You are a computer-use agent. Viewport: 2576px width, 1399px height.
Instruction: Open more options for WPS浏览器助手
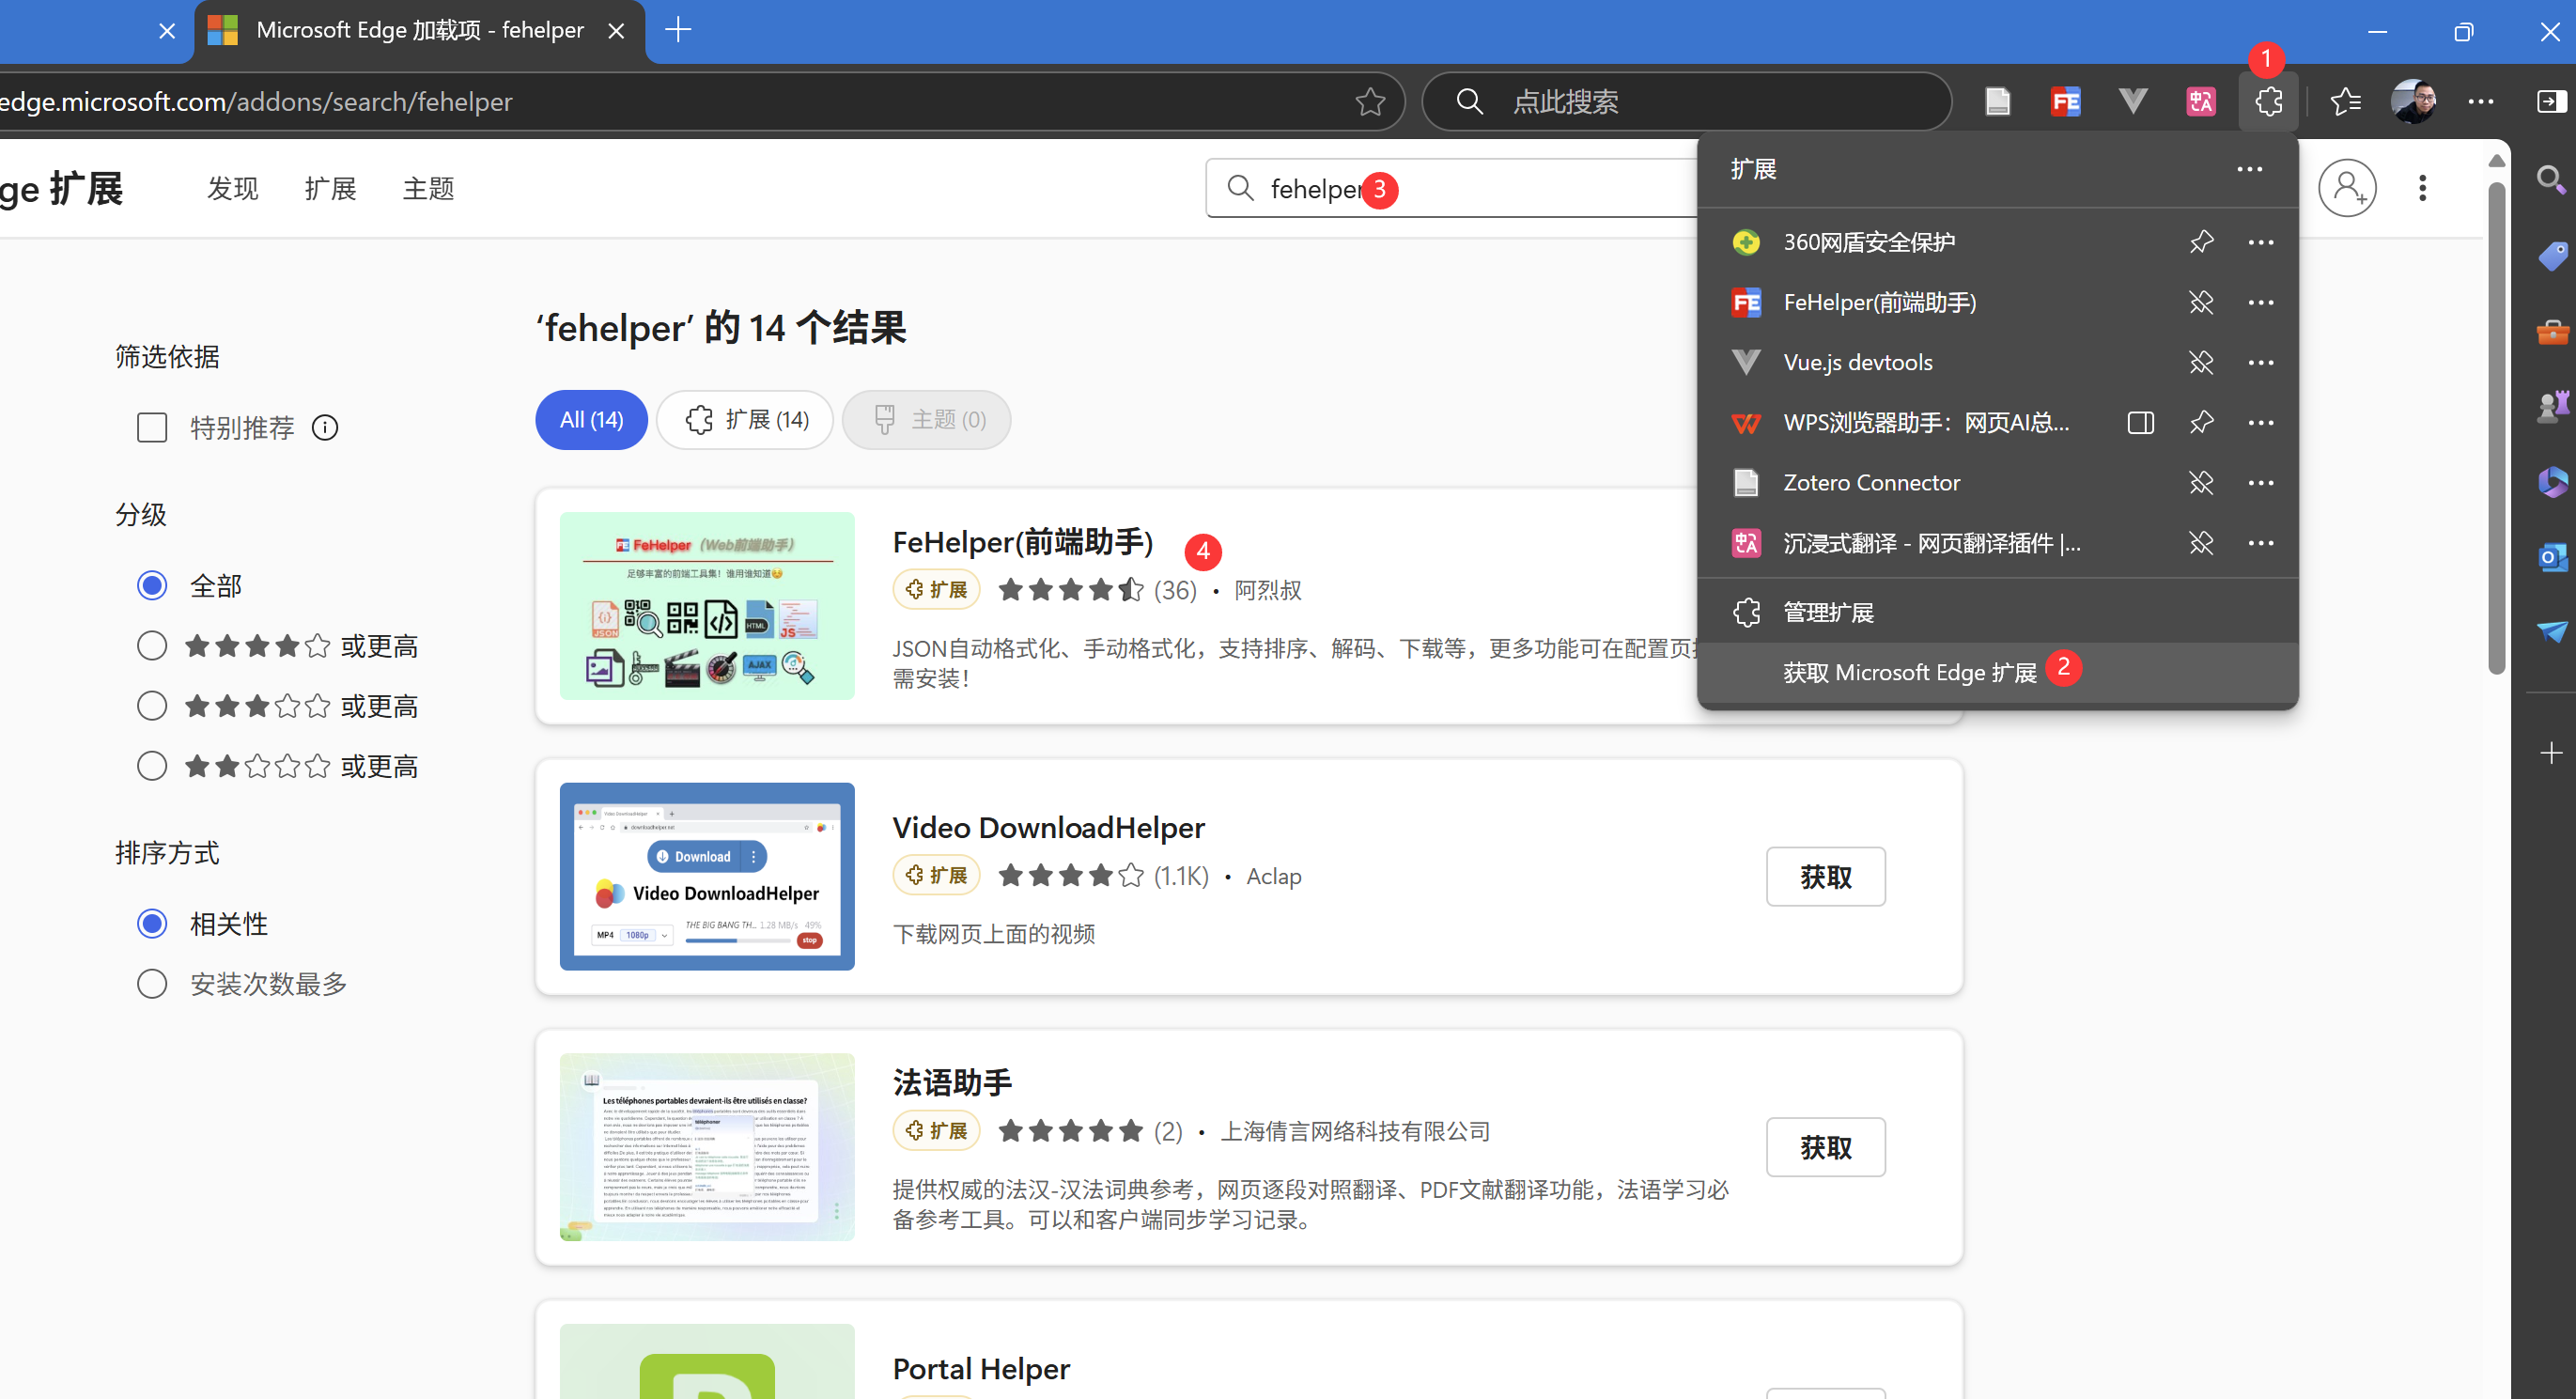coord(2260,422)
